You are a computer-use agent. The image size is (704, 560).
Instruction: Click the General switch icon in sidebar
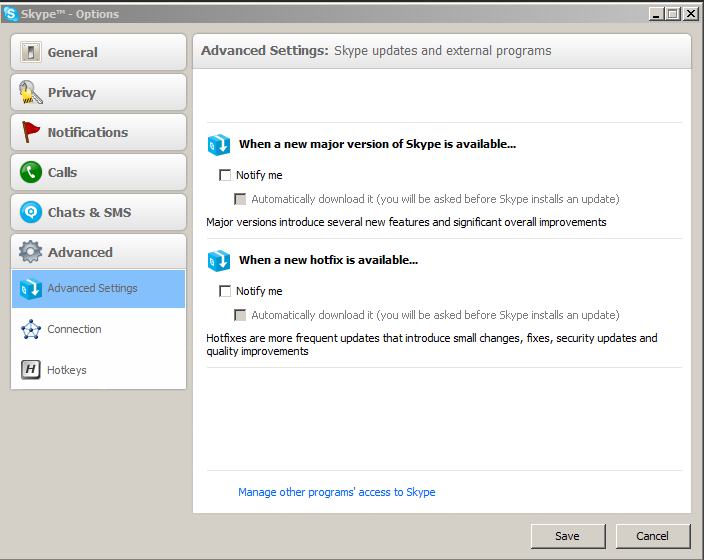point(31,52)
